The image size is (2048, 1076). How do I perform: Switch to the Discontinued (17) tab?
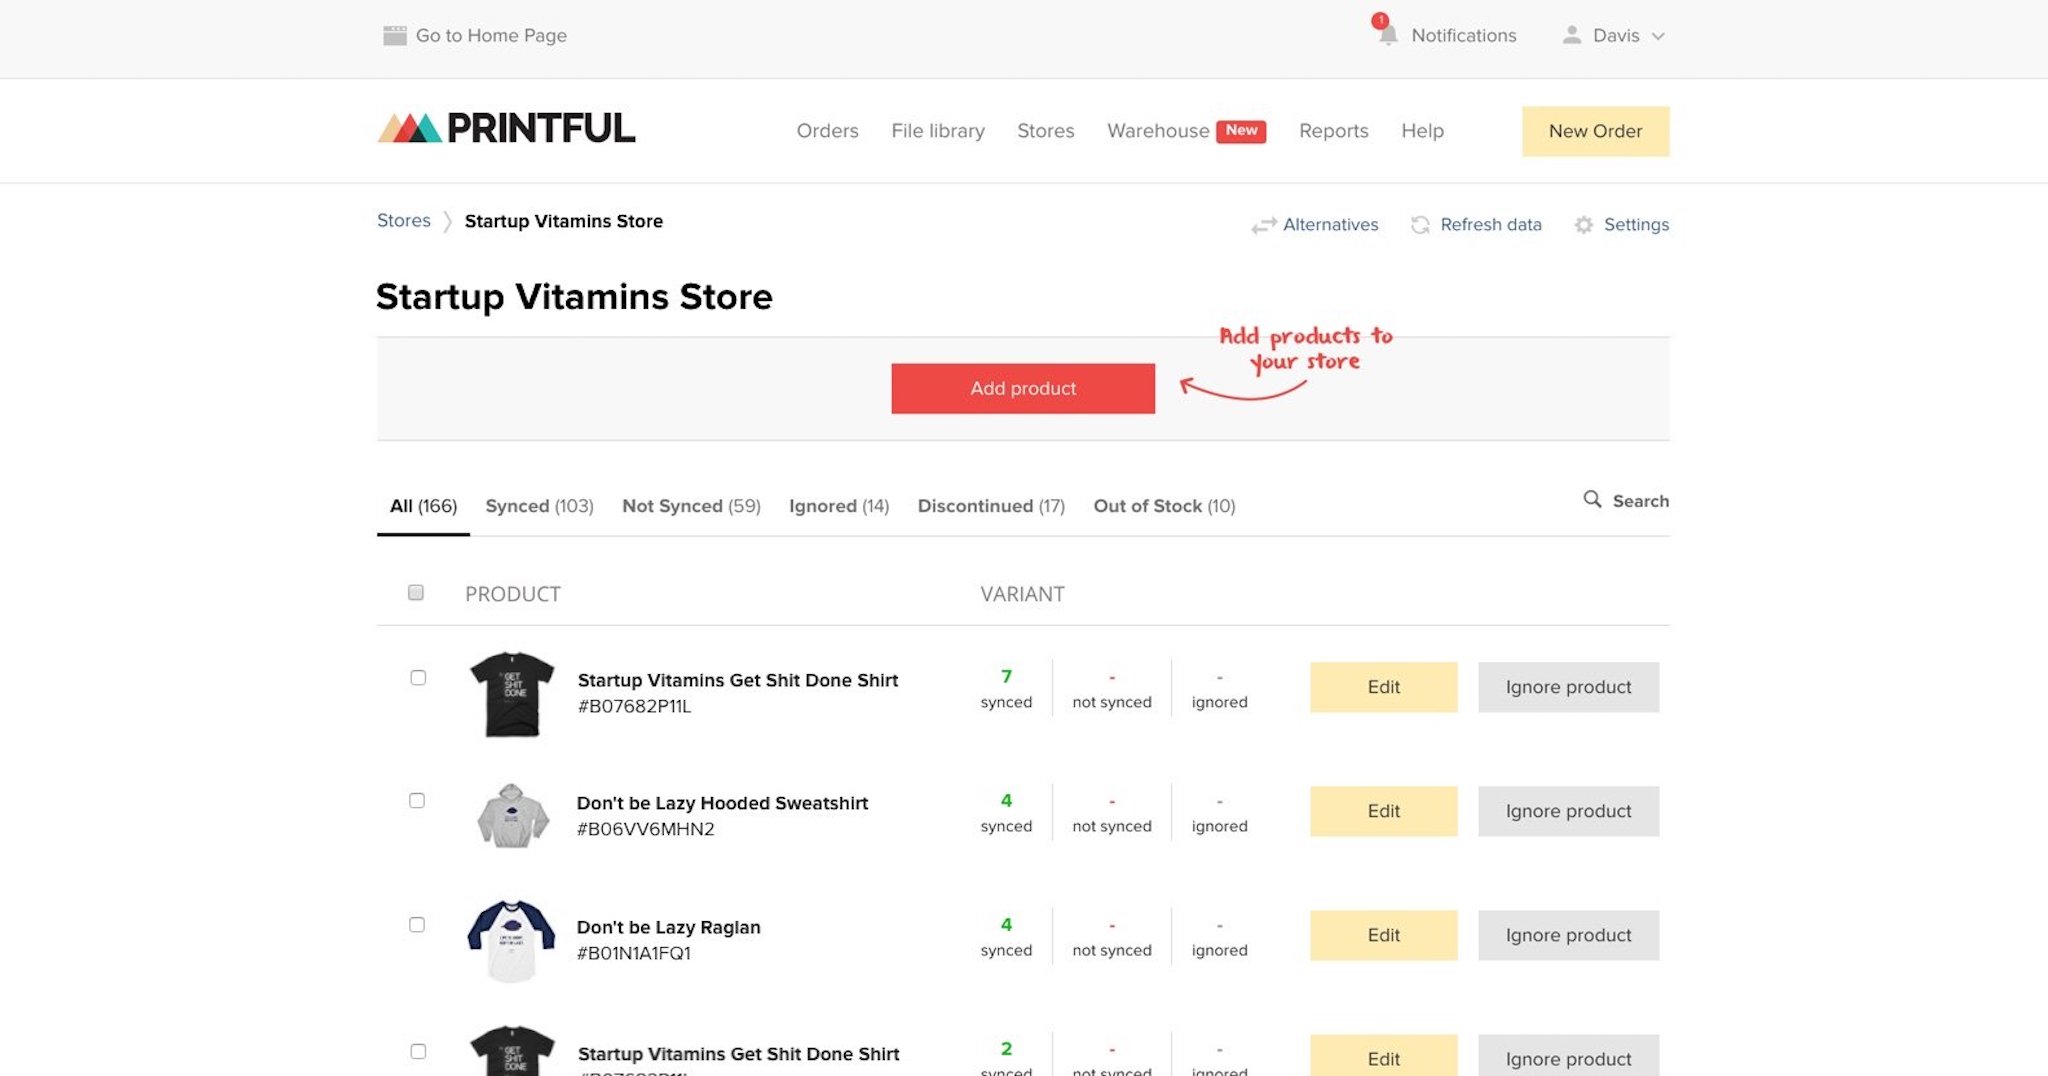991,506
